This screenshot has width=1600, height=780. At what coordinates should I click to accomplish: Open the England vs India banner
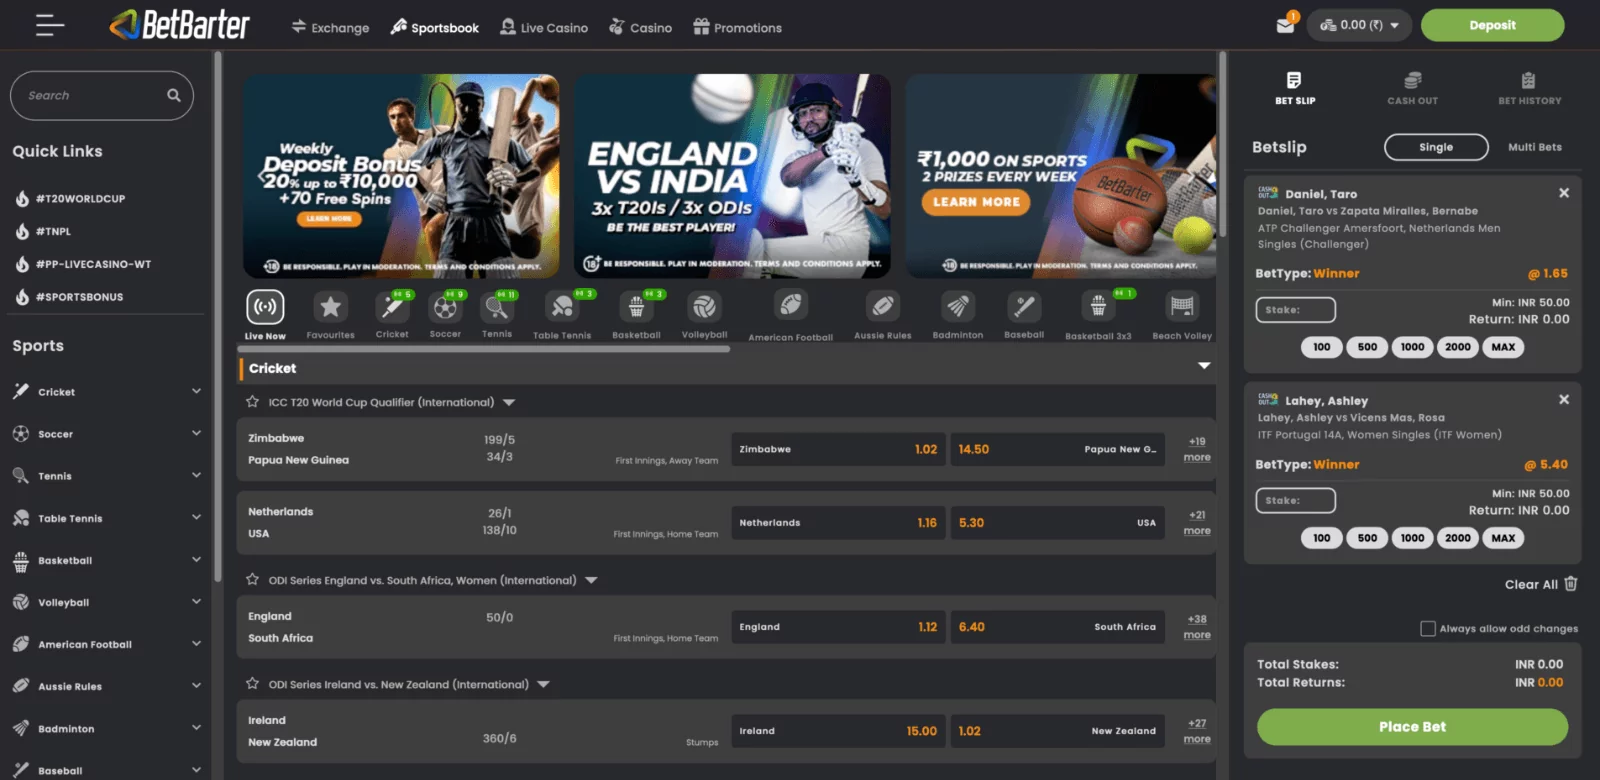coord(732,176)
